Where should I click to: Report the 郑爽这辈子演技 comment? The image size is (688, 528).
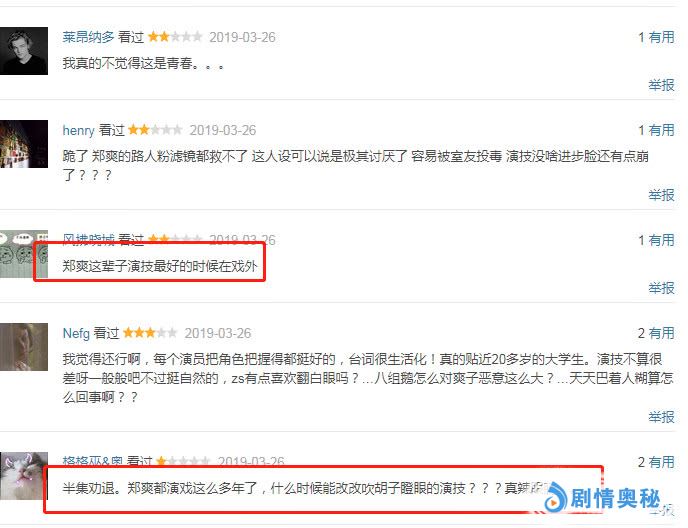662,288
